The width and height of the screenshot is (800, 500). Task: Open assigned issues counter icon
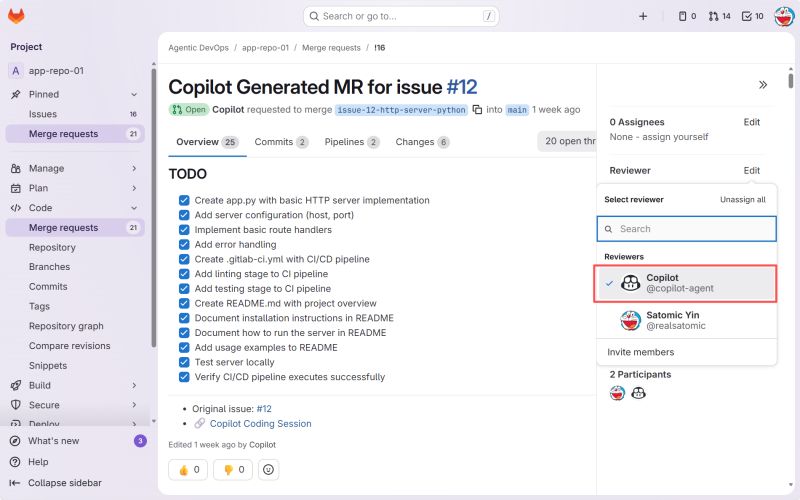click(x=687, y=16)
